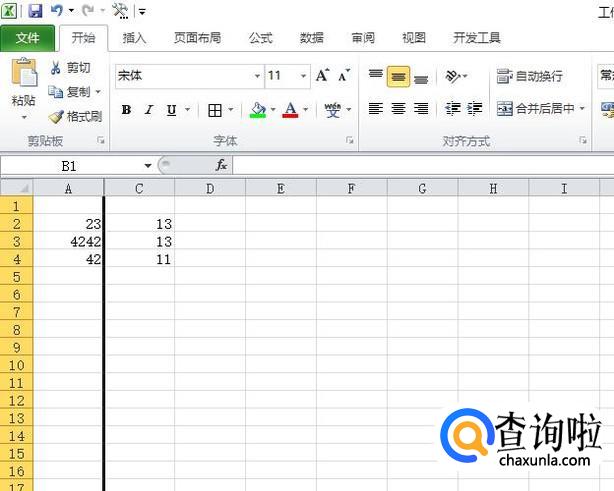Open the 字体 dialog launcher
Viewport: 614px width, 491px height.
(350, 140)
